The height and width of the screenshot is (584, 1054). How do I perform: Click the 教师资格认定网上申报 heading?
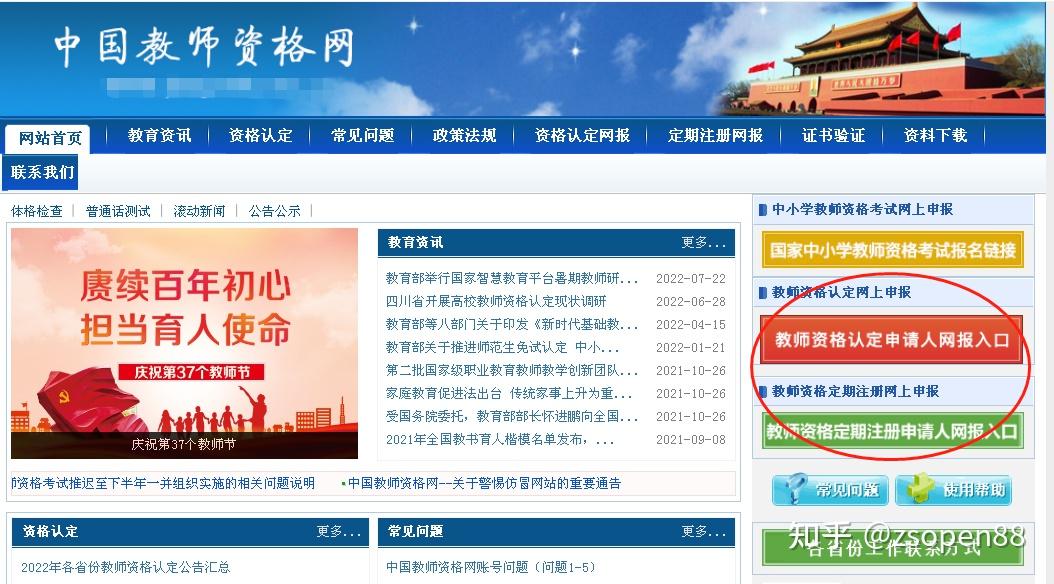tap(842, 292)
